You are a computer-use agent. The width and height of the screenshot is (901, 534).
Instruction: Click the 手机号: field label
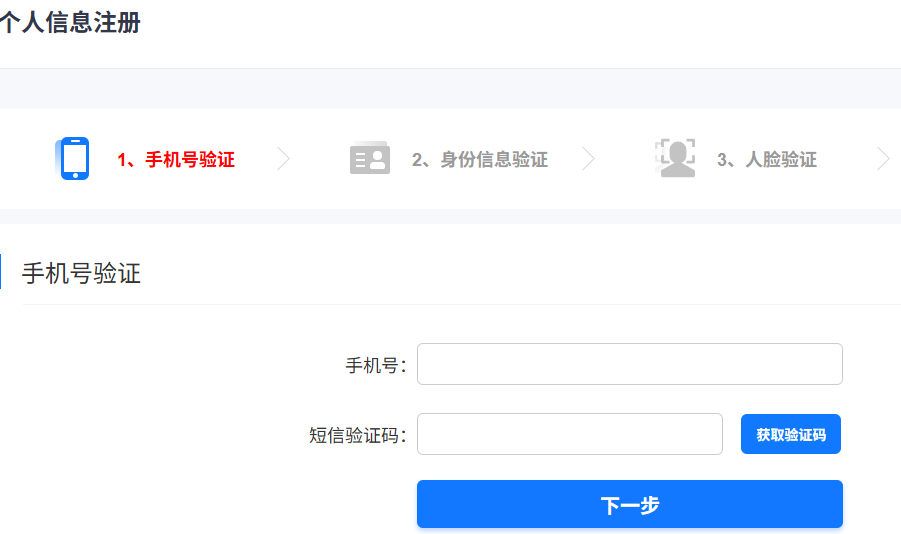[376, 366]
